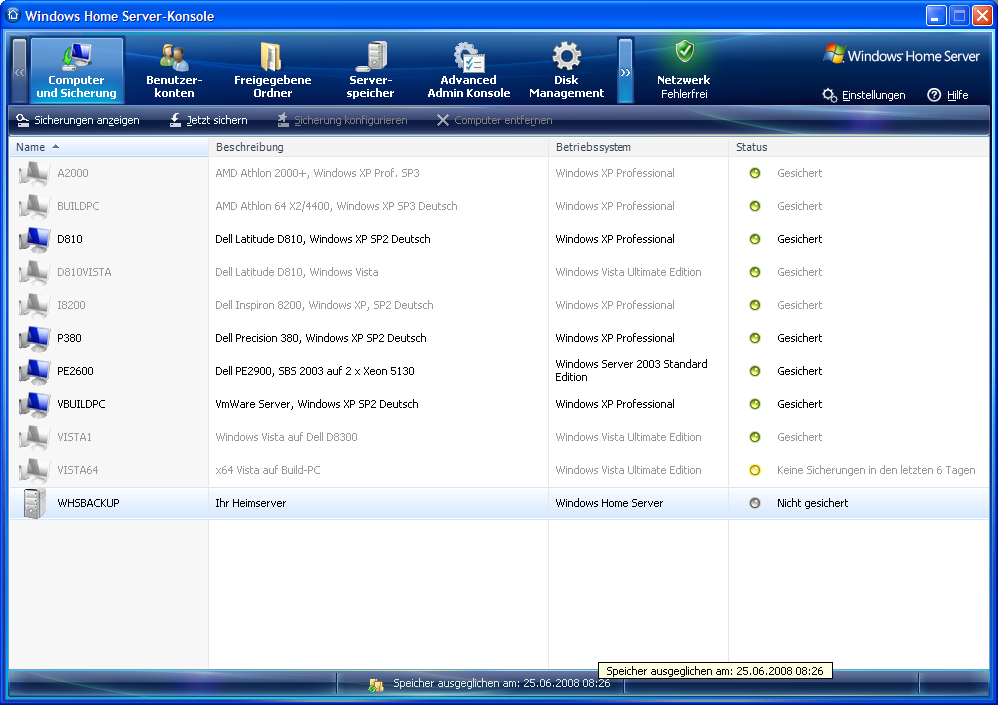The image size is (998, 705).
Task: Click the Netzwerk Fehlerfrei shield icon
Action: (x=684, y=53)
